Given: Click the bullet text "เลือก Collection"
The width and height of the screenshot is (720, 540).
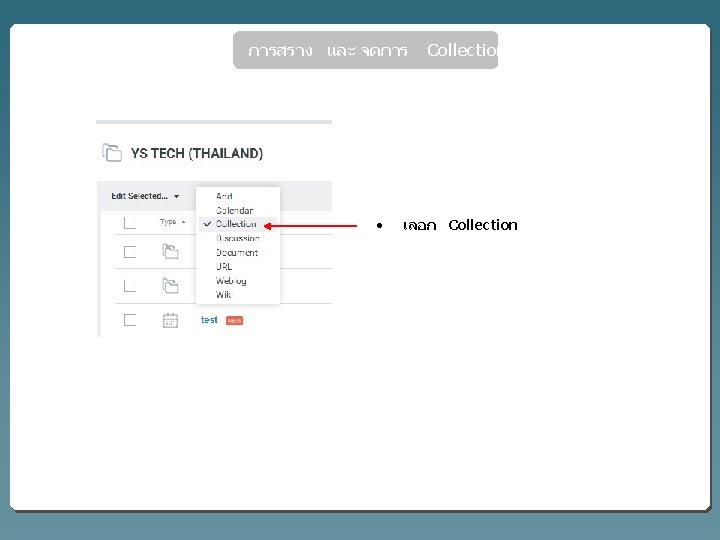Looking at the screenshot, I should pyautogui.click(x=460, y=225).
